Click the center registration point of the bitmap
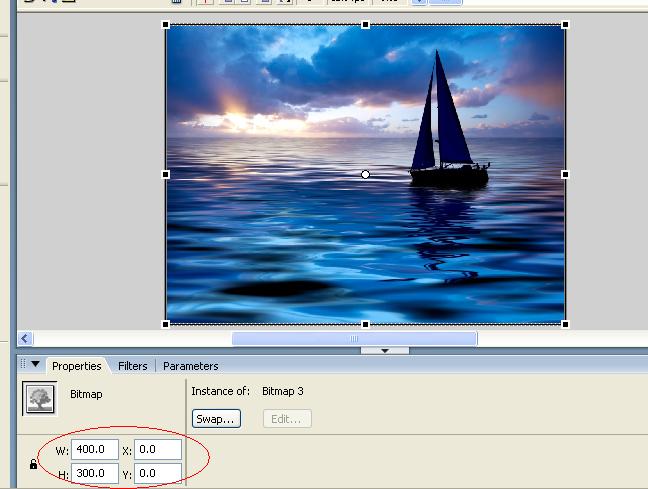This screenshot has height=489, width=648. (365, 174)
